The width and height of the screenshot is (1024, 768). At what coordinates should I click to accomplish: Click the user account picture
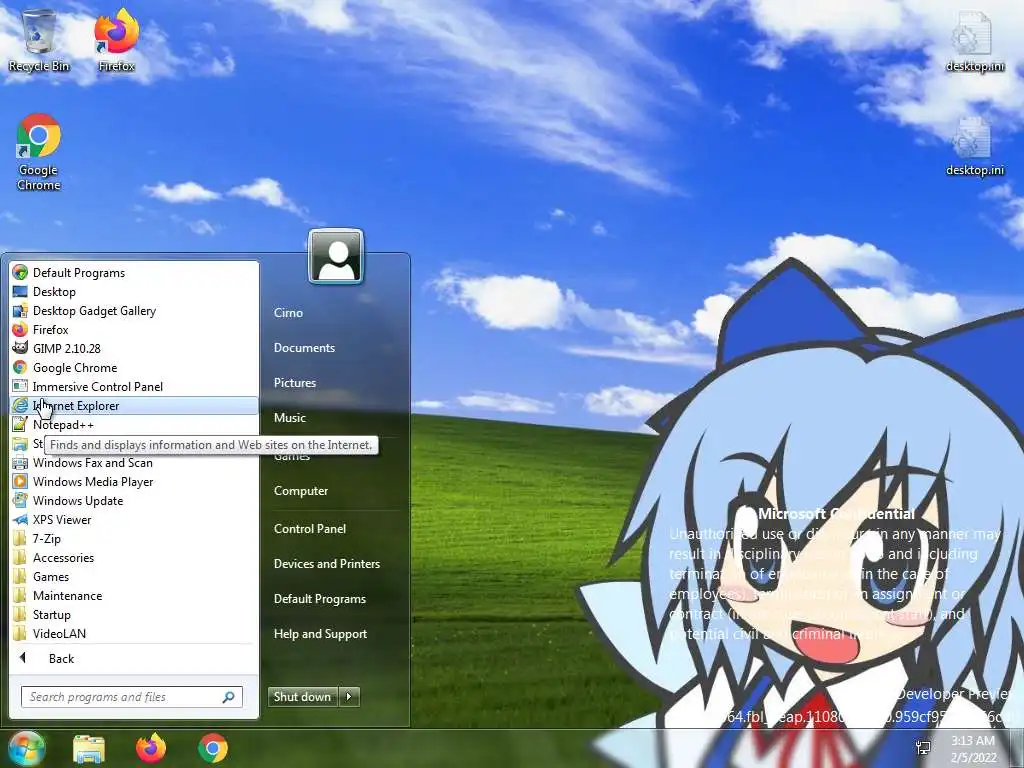[336, 256]
